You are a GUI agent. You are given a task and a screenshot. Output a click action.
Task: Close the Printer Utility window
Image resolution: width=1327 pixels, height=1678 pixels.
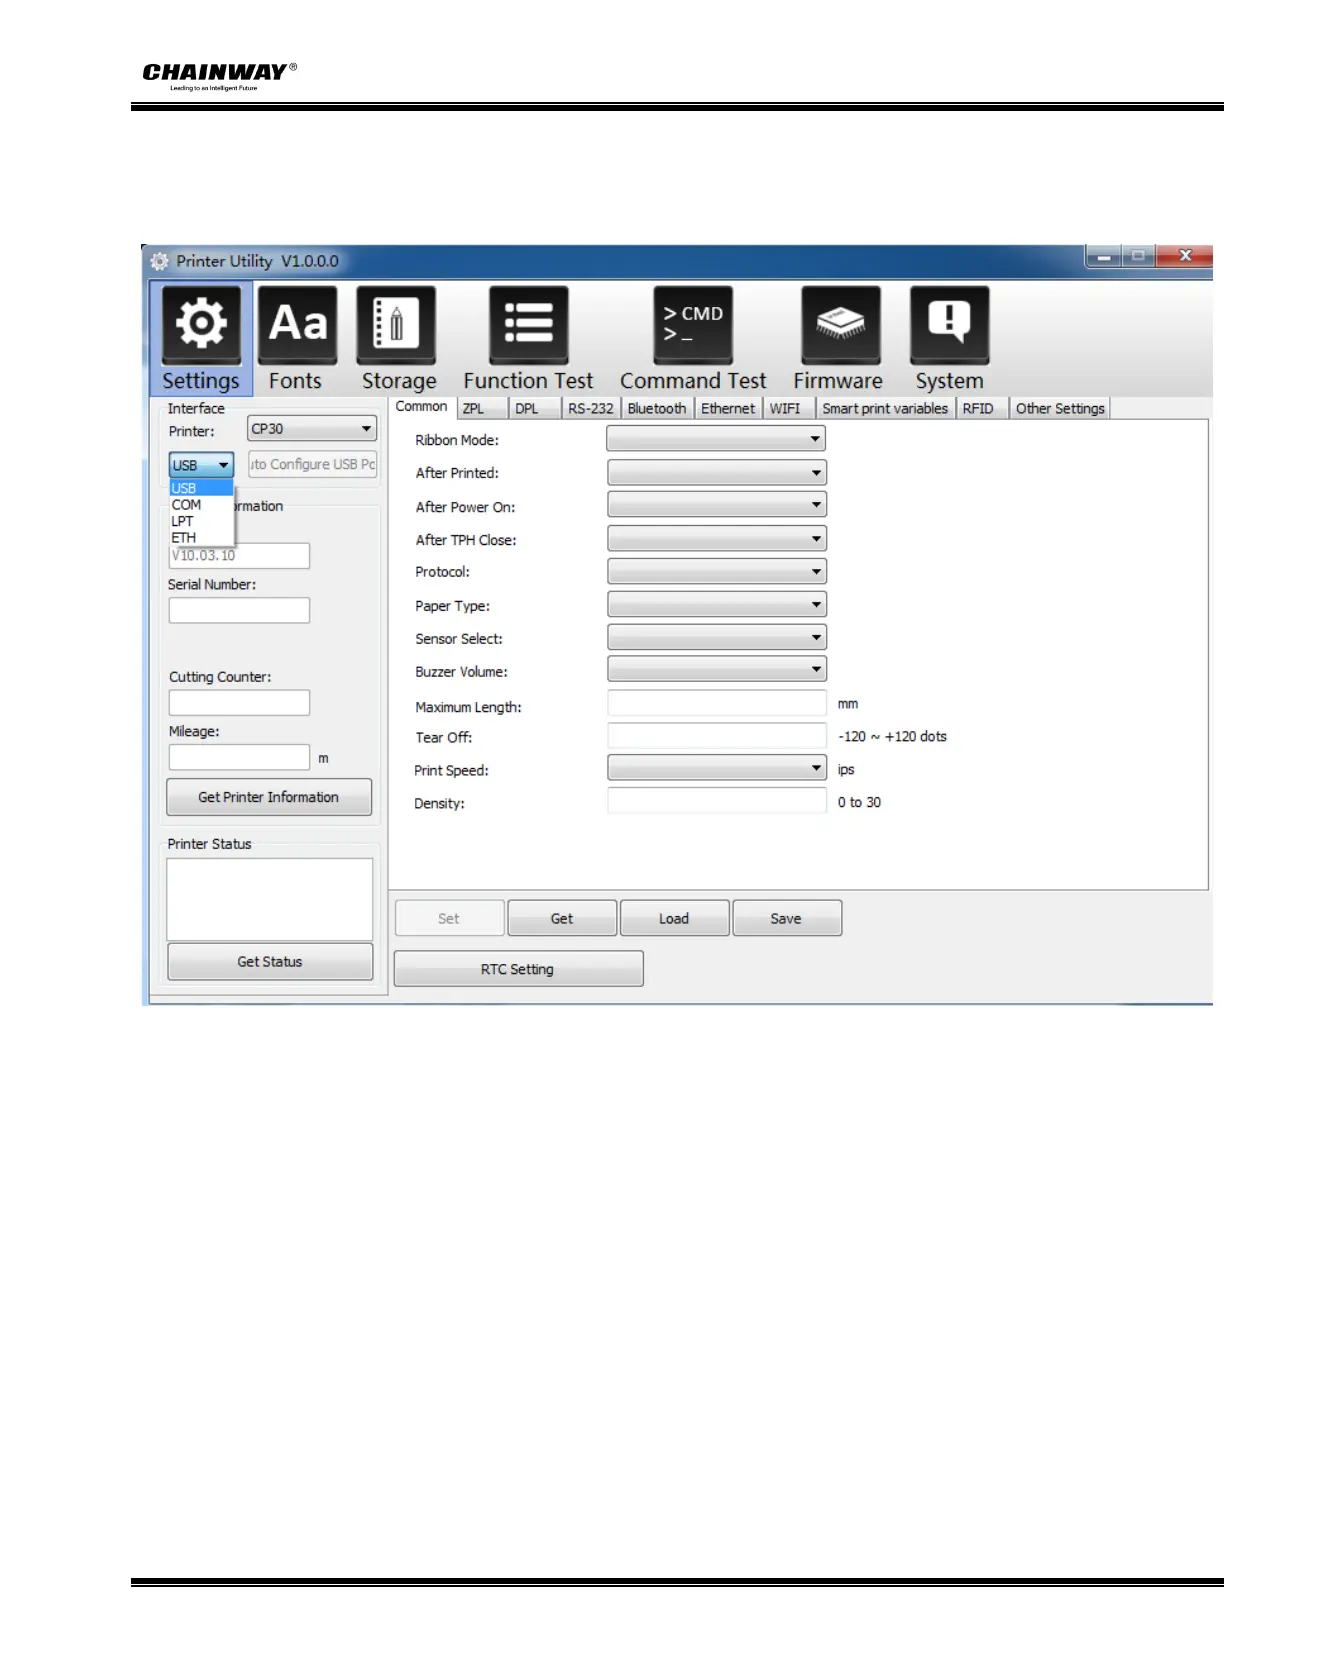[x=1185, y=256]
